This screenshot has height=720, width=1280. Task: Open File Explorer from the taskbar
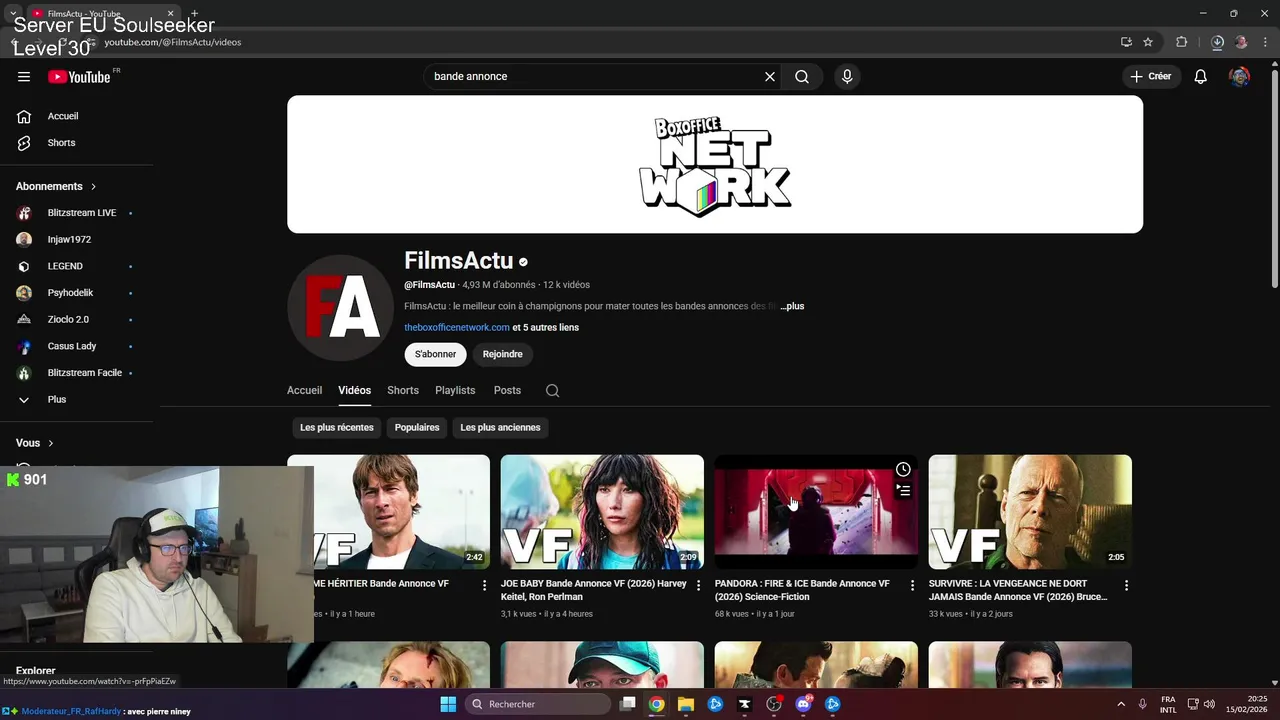coord(686,704)
